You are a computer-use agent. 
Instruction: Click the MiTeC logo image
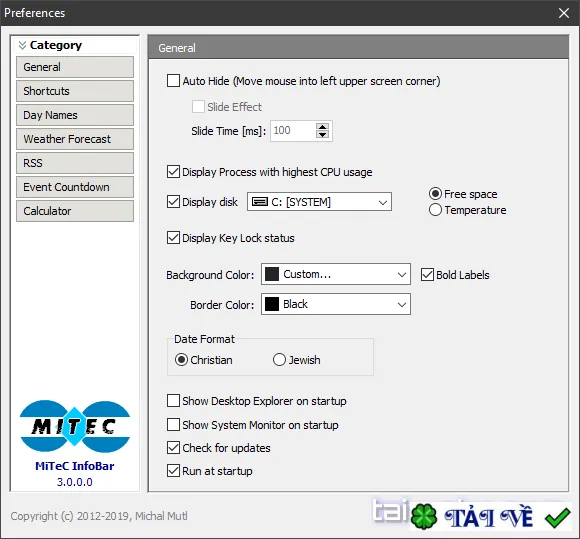click(75, 426)
